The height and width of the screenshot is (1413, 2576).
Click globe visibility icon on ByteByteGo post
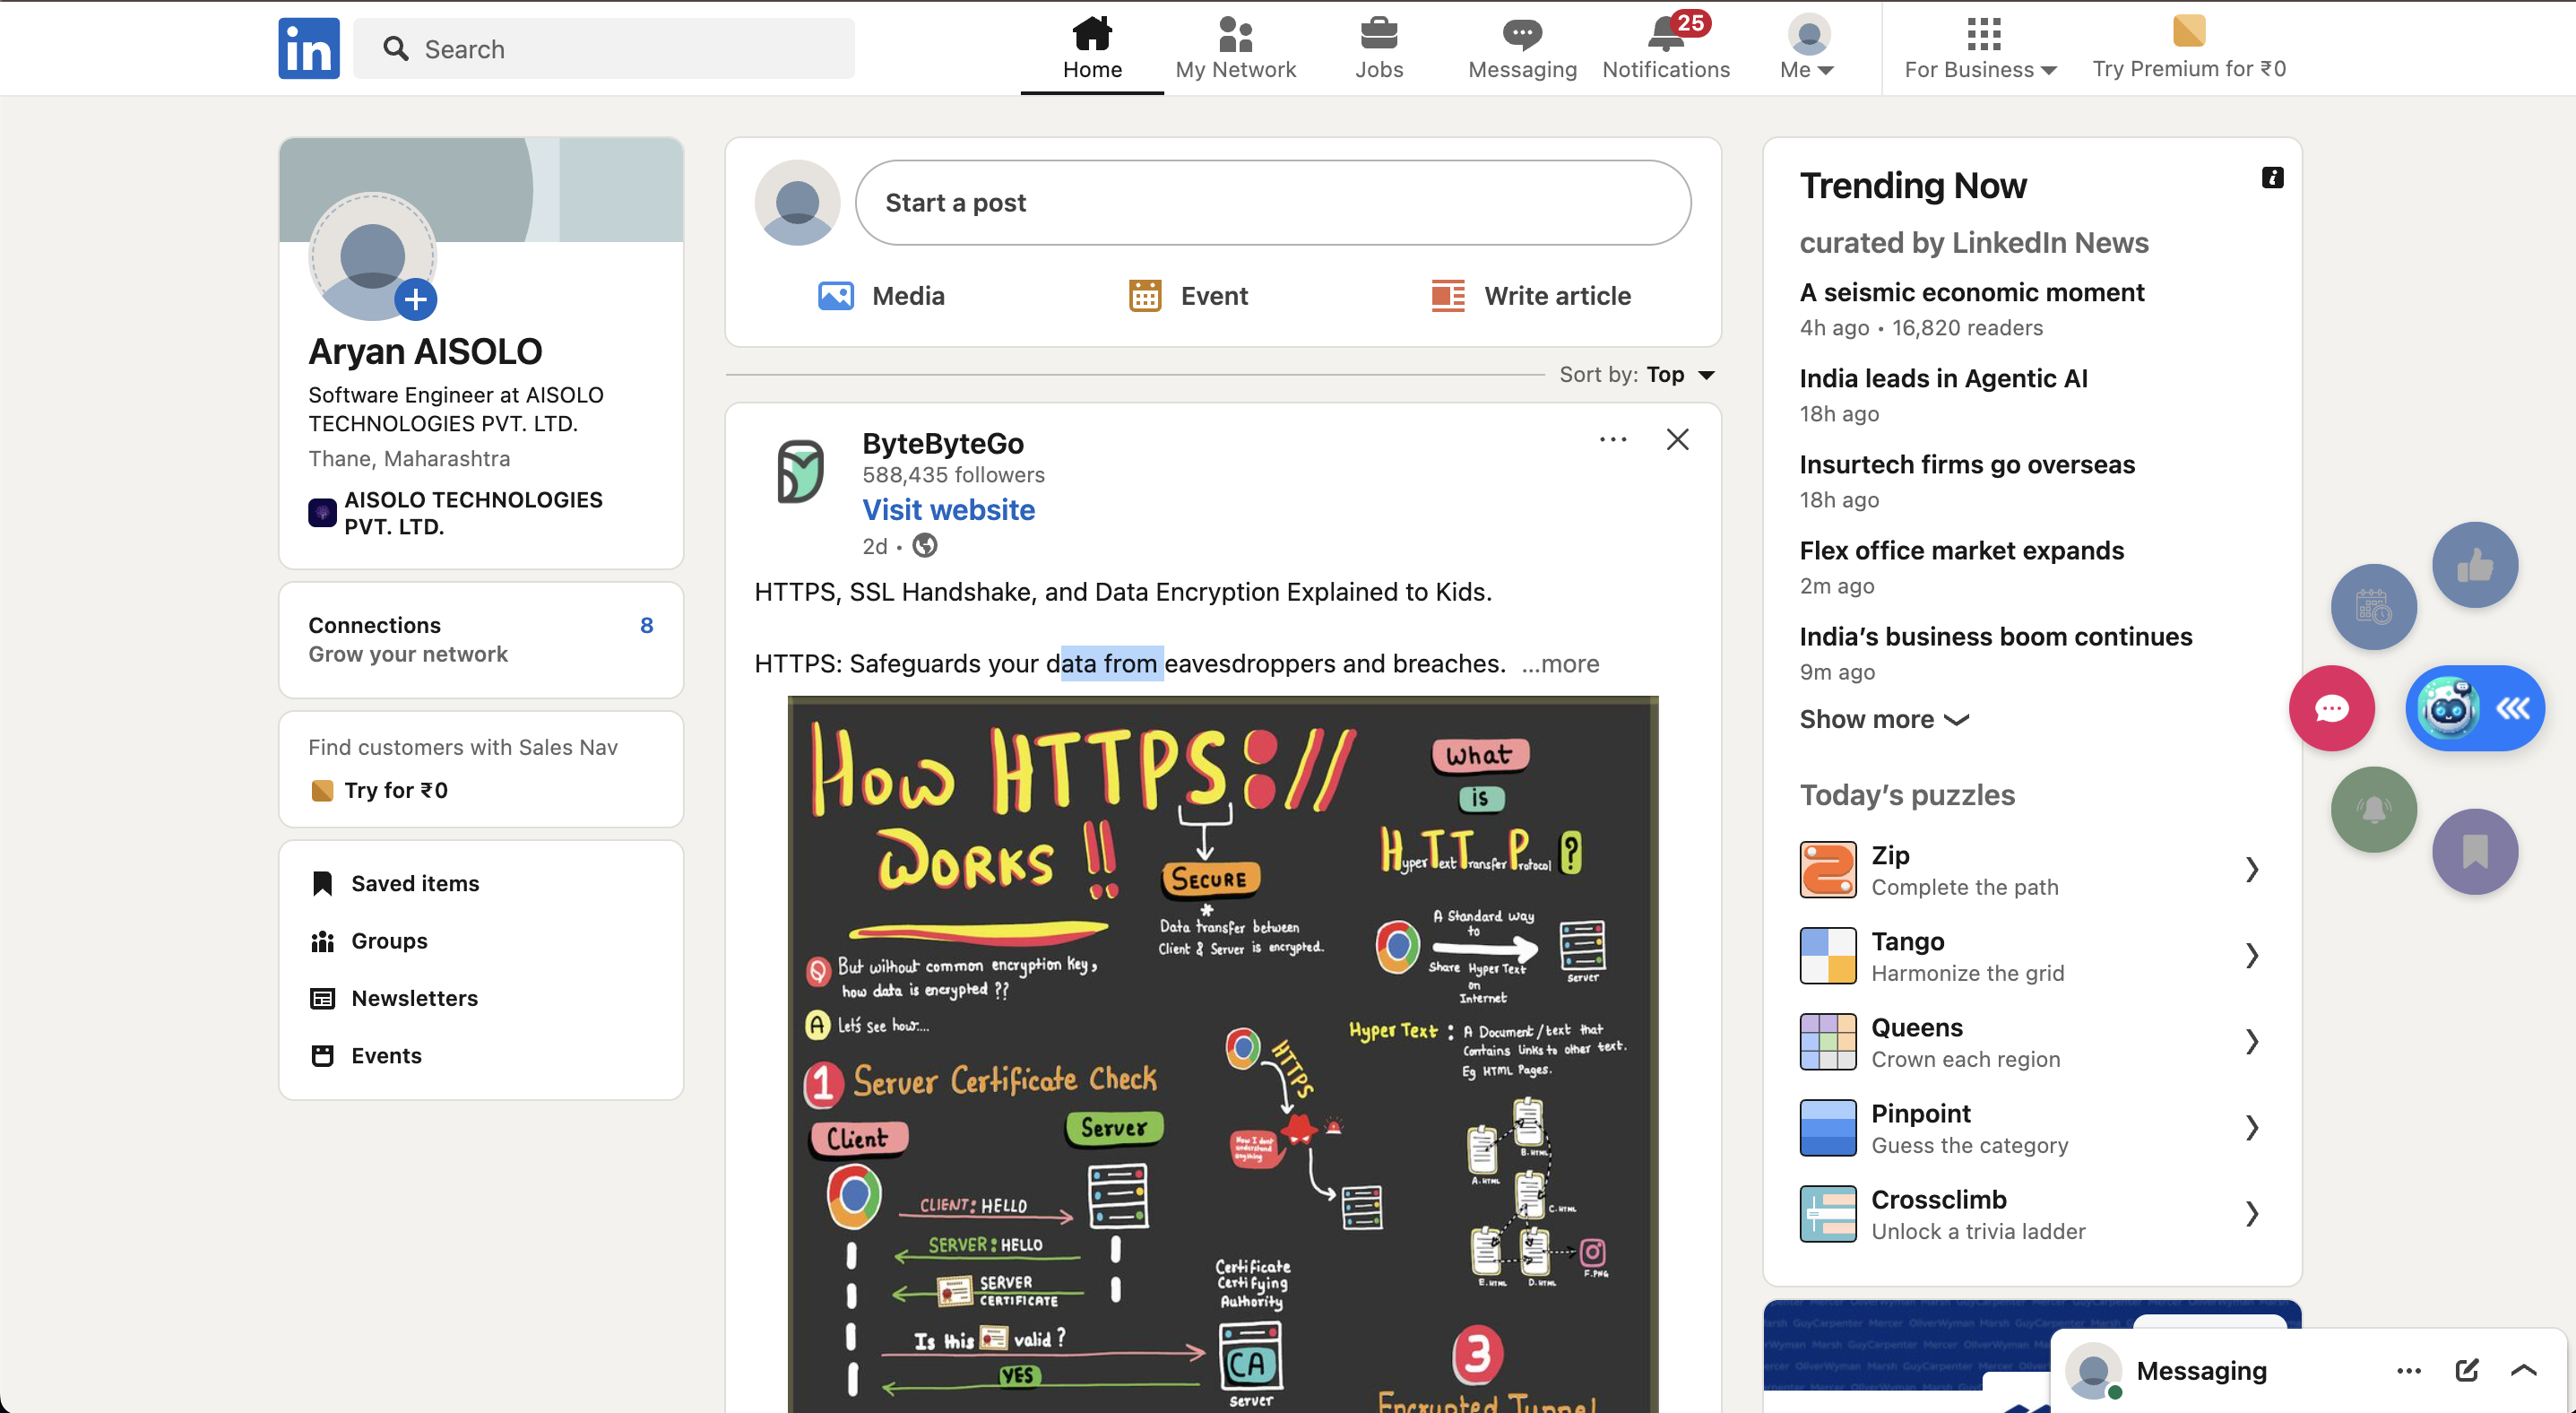925,546
